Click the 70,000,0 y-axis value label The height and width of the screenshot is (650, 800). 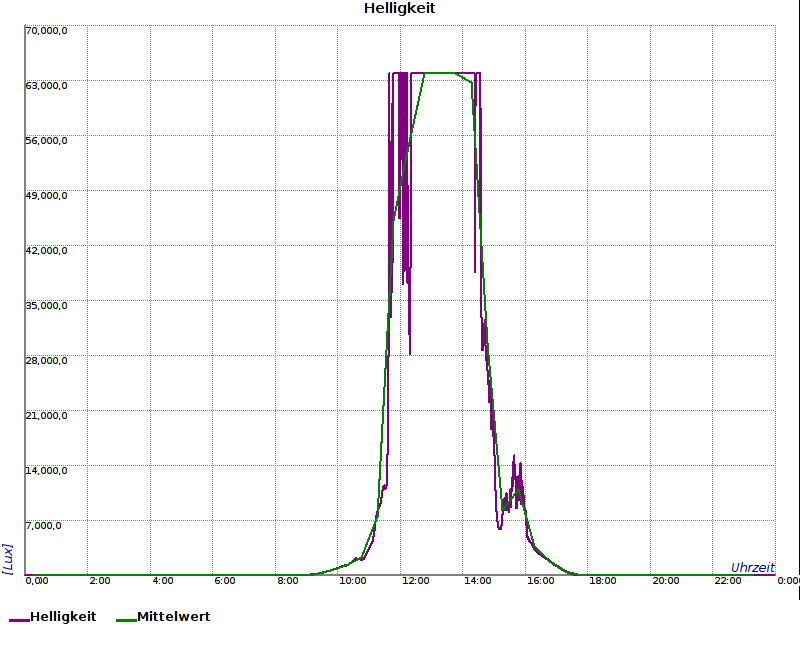click(46, 31)
